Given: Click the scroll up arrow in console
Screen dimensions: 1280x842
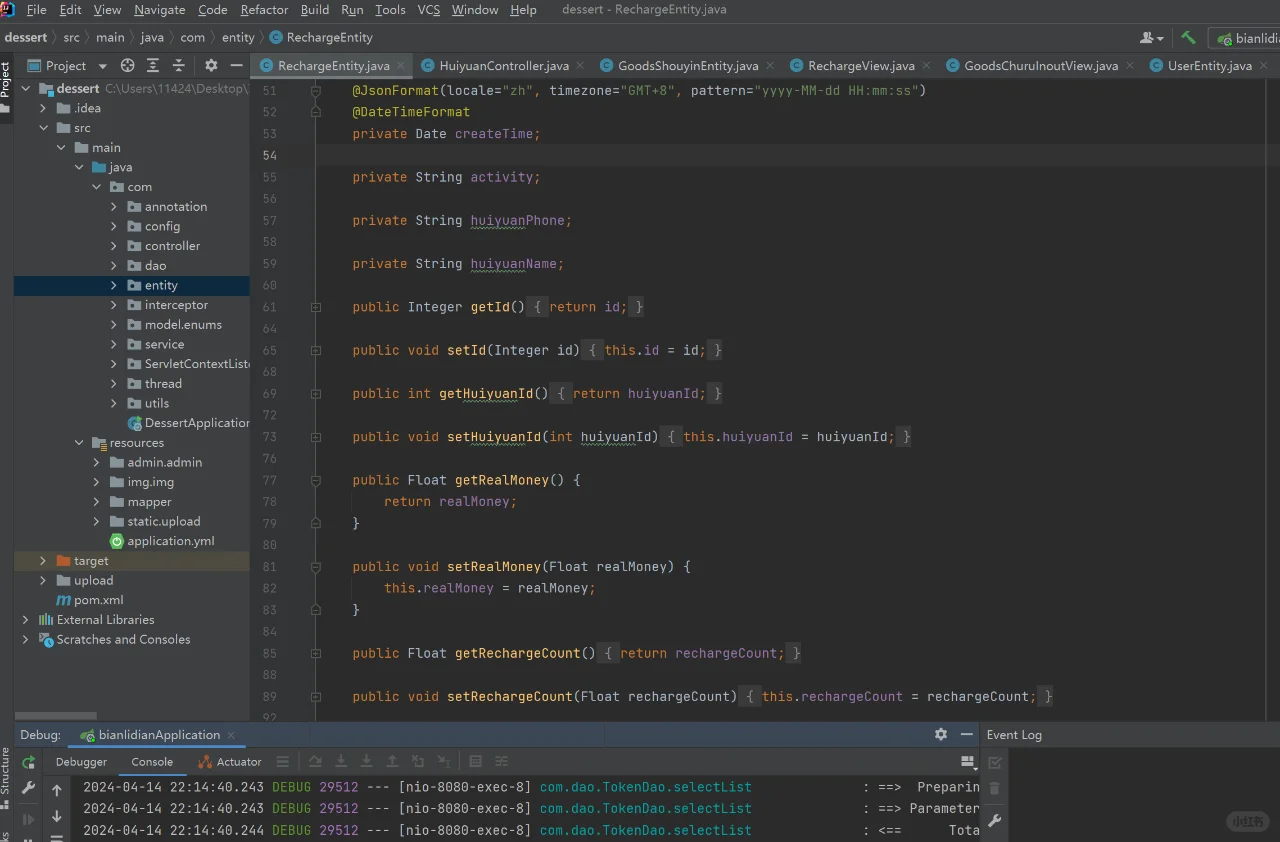Looking at the screenshot, I should (57, 790).
